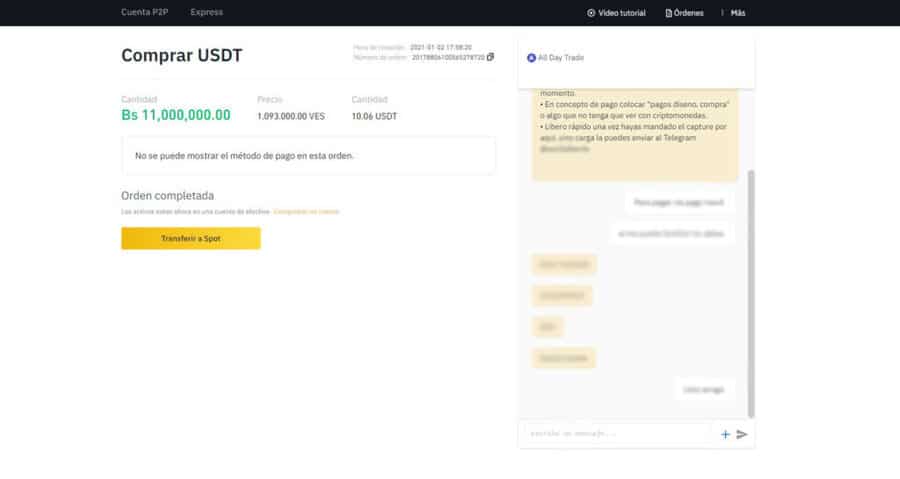900x479 pixels.
Task: Open the Más menu
Action: (738, 13)
